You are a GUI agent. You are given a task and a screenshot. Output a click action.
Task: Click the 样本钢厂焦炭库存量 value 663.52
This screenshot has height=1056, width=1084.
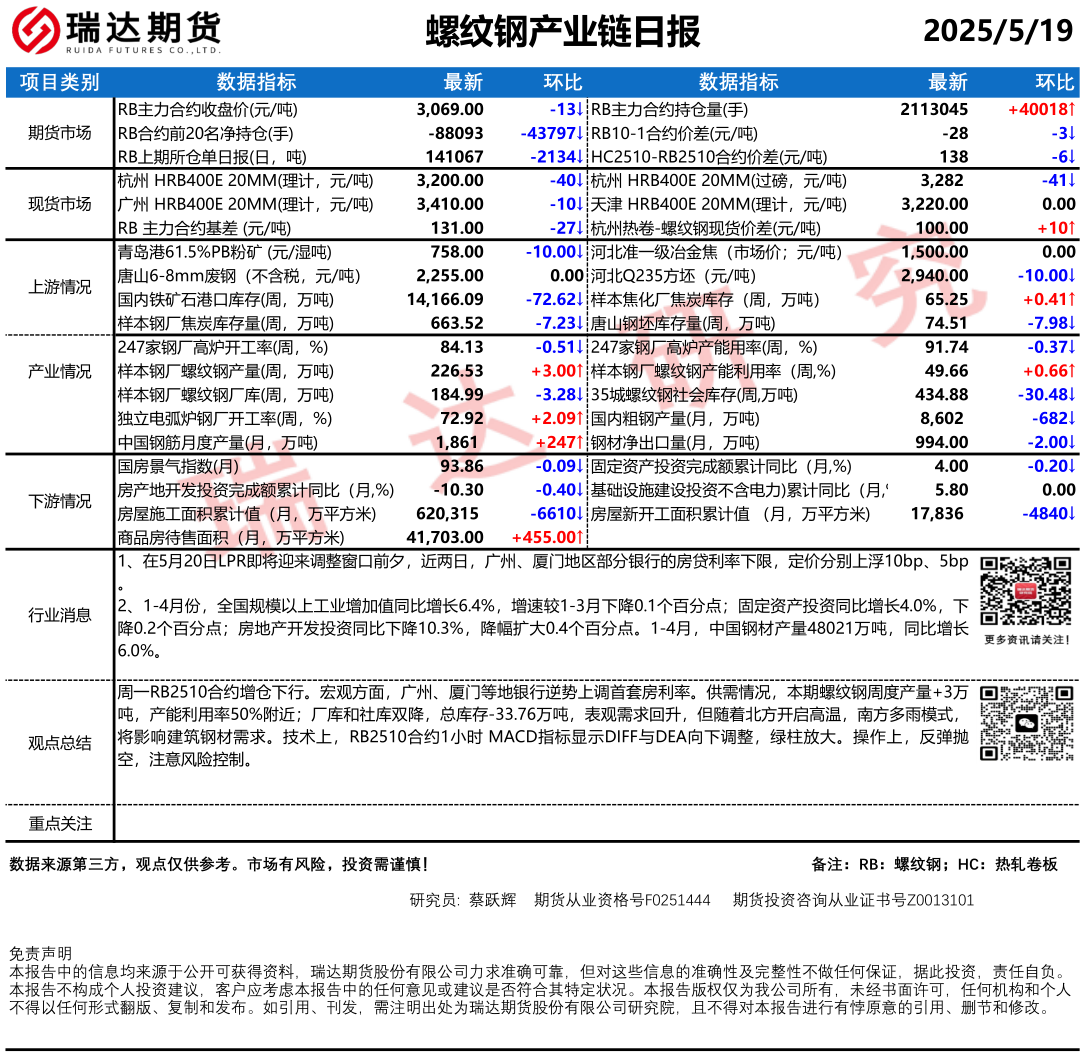(457, 324)
